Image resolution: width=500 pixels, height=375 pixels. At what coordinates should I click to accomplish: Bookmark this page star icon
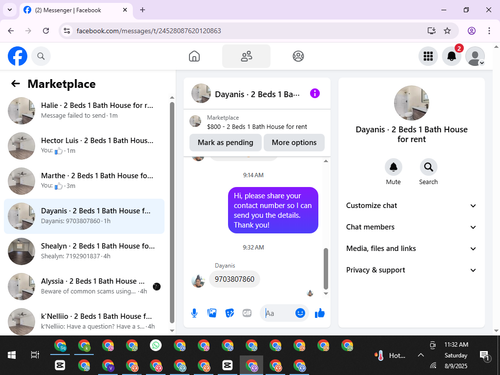tap(447, 31)
